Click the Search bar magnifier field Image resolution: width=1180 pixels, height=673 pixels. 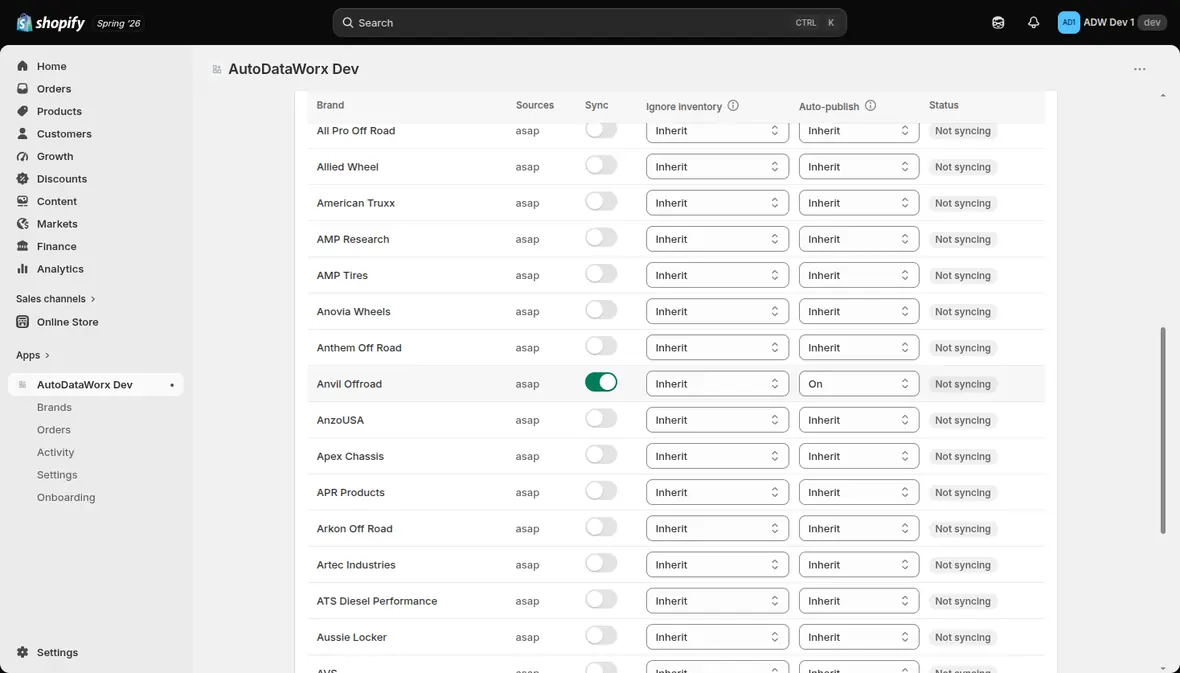pos(589,23)
